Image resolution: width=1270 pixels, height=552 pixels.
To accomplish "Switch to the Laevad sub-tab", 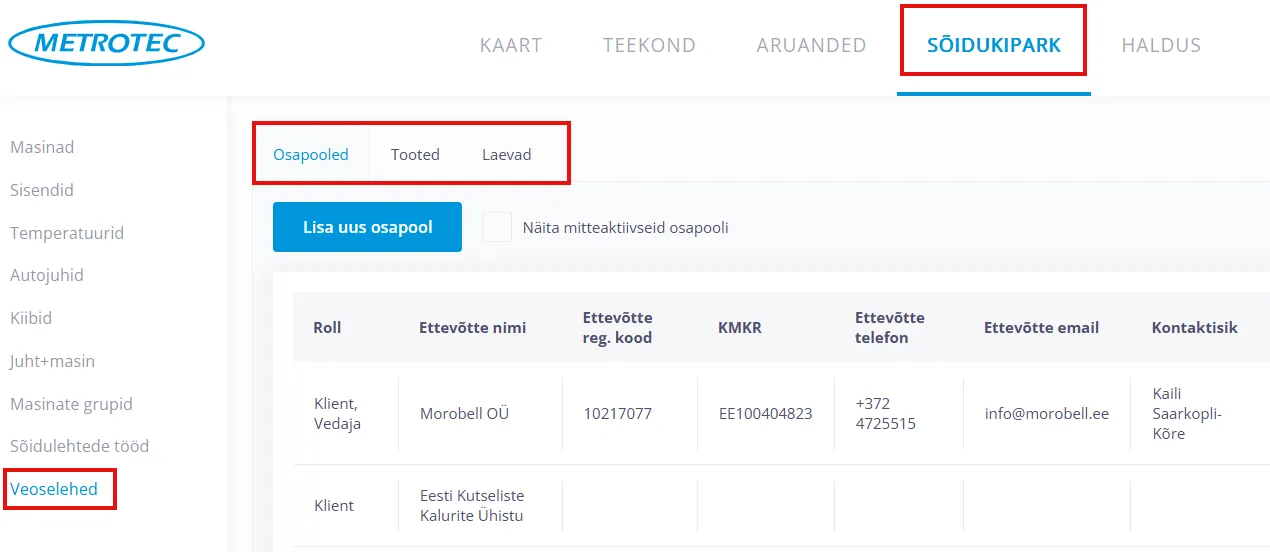I will point(507,155).
